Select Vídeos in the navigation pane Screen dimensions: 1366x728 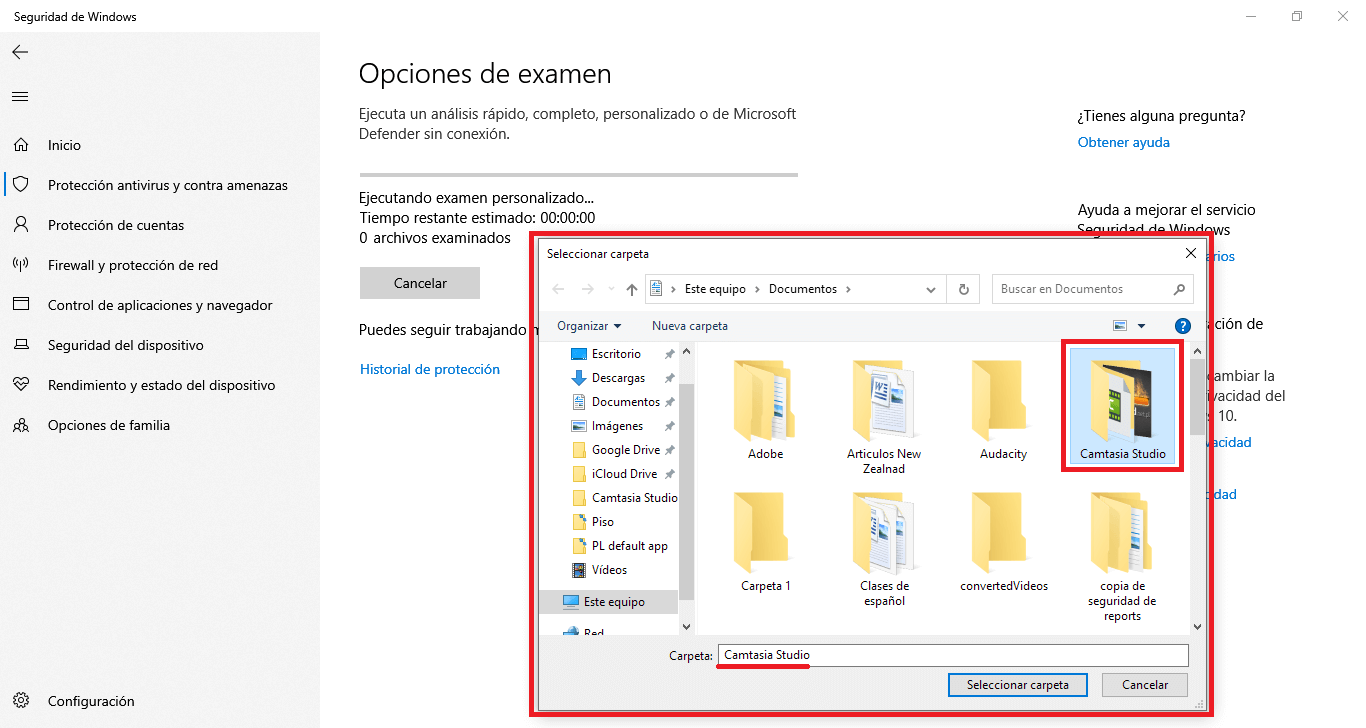609,570
